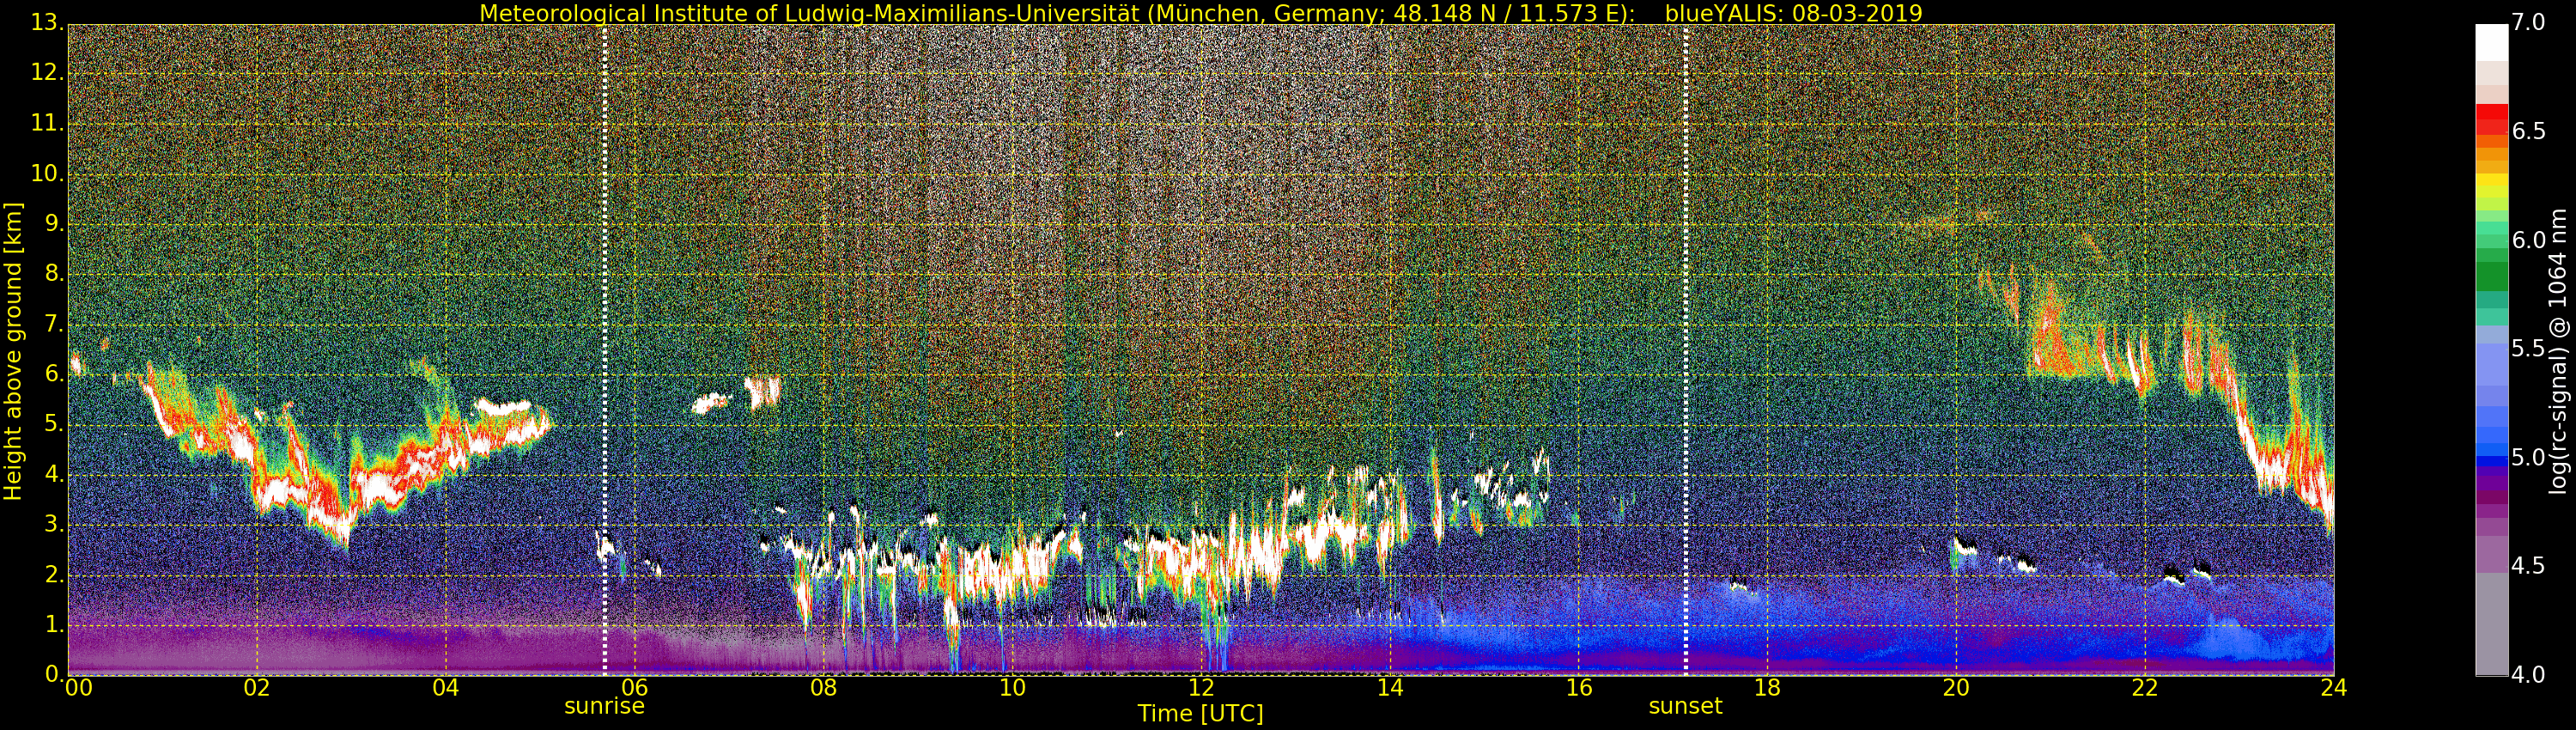2576x730 pixels.
Task: Click the 'Height above ground [km]' axis title
Action: (x=13, y=351)
